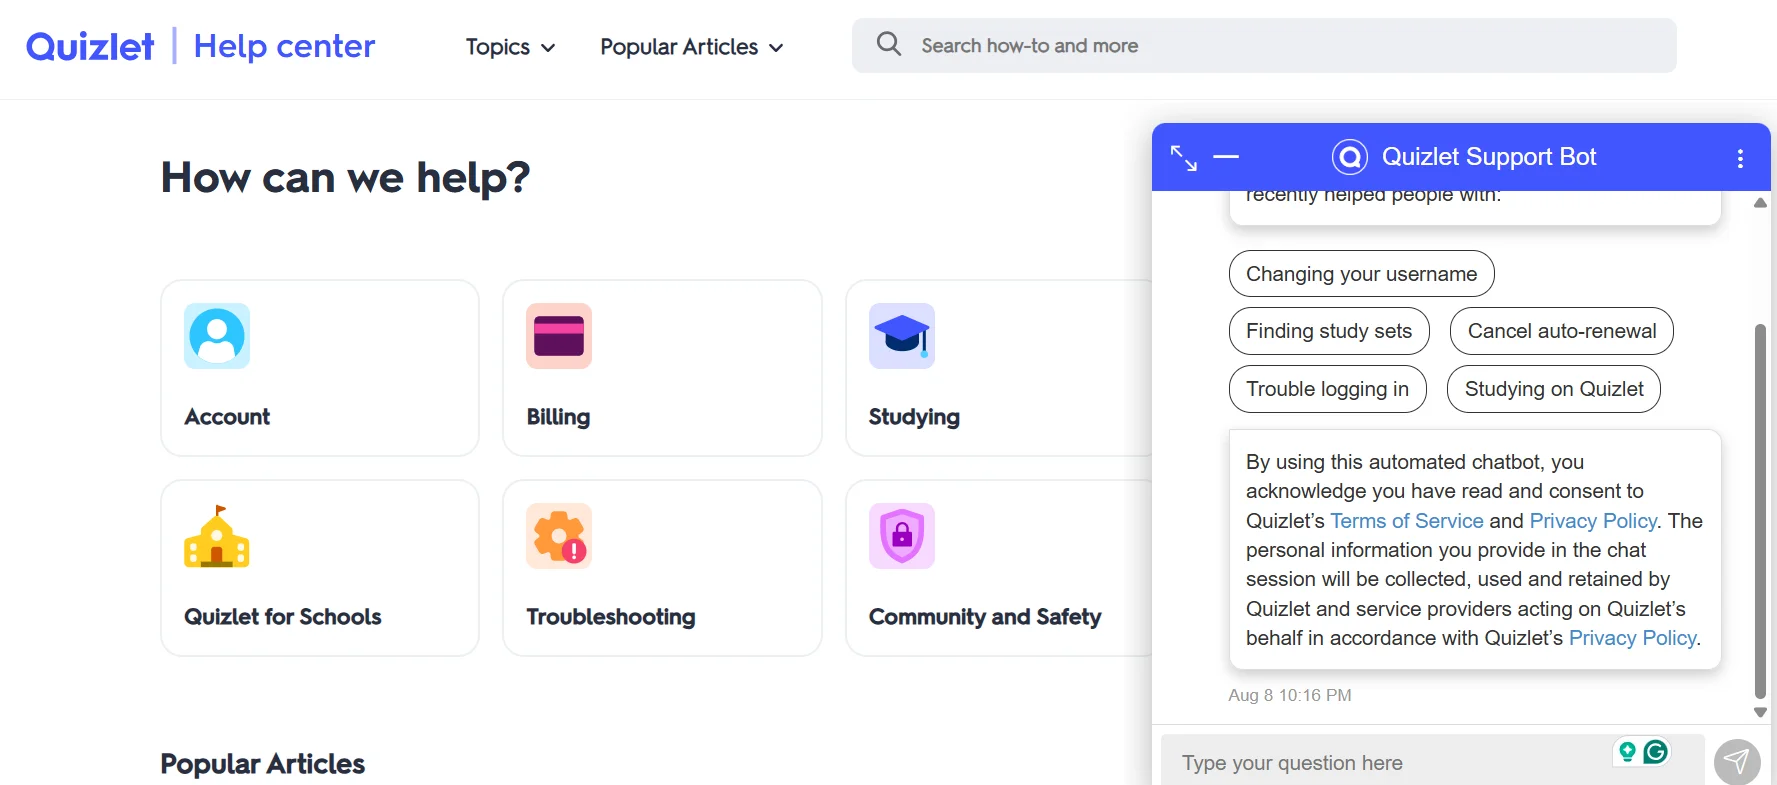Choose the 'Studying on Quizlet' suggestion
The image size is (1777, 785).
pos(1554,389)
